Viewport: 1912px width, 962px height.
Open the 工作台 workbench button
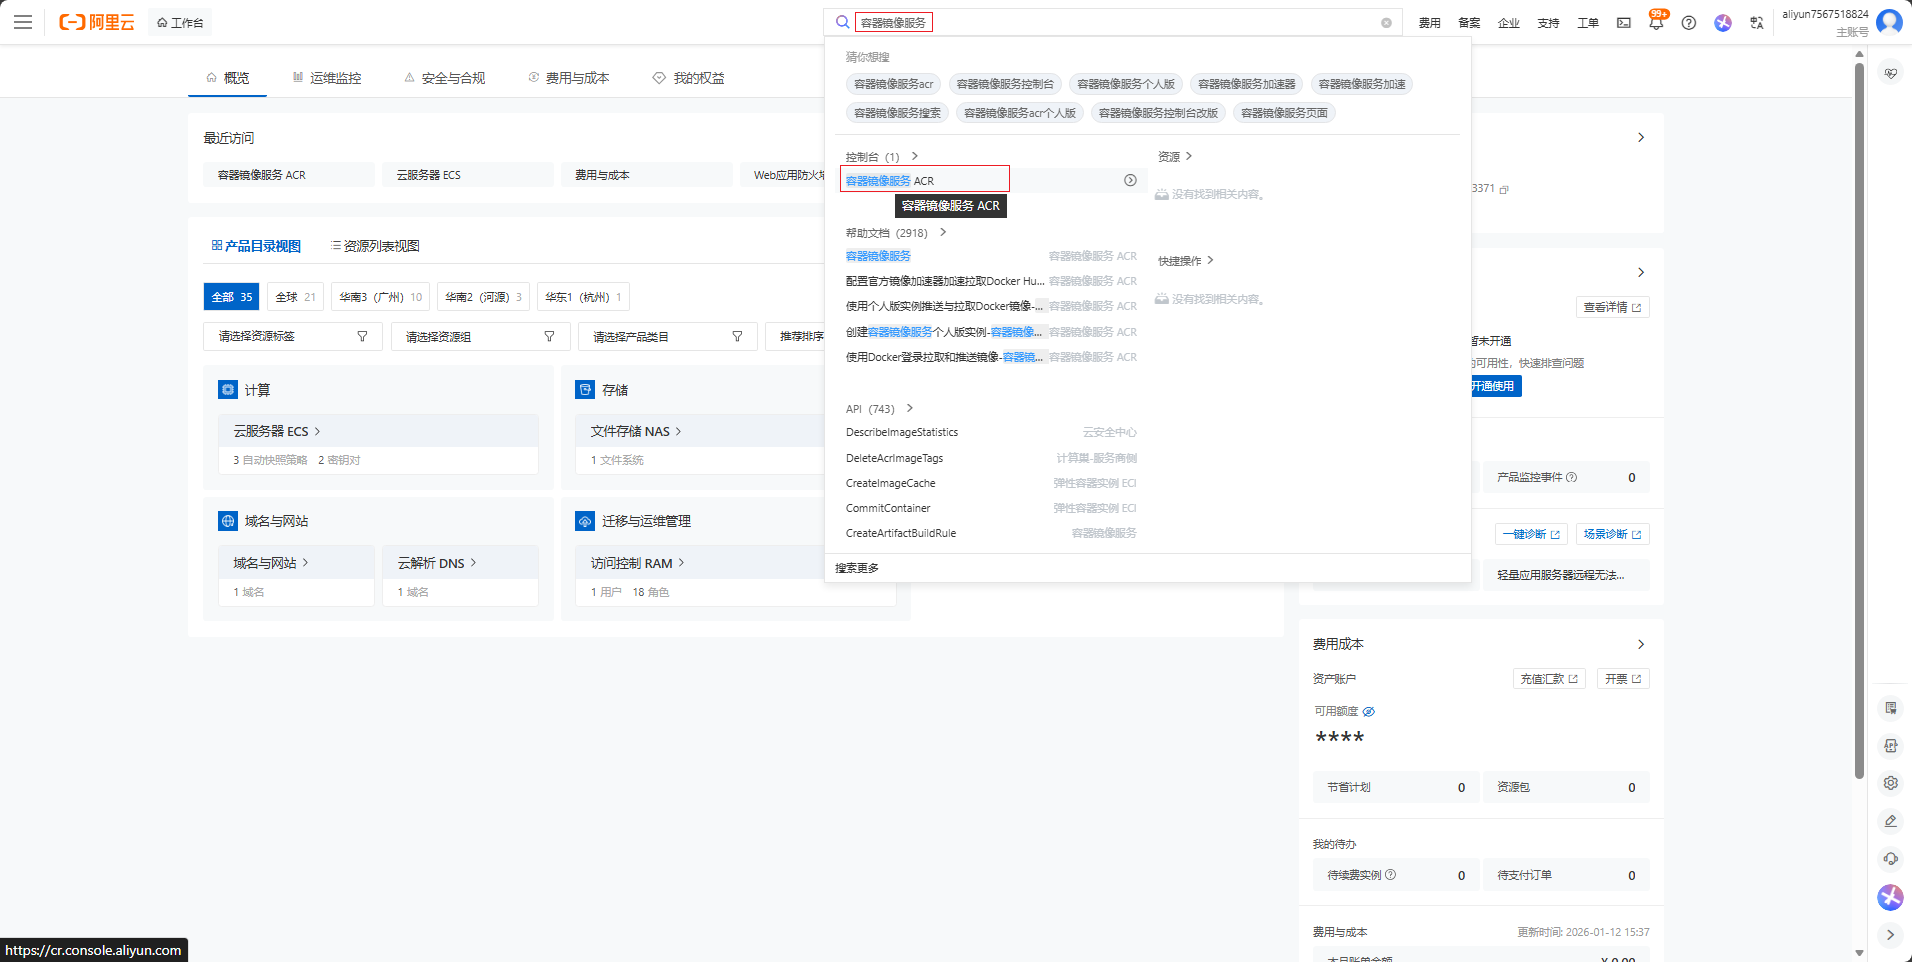(x=180, y=22)
